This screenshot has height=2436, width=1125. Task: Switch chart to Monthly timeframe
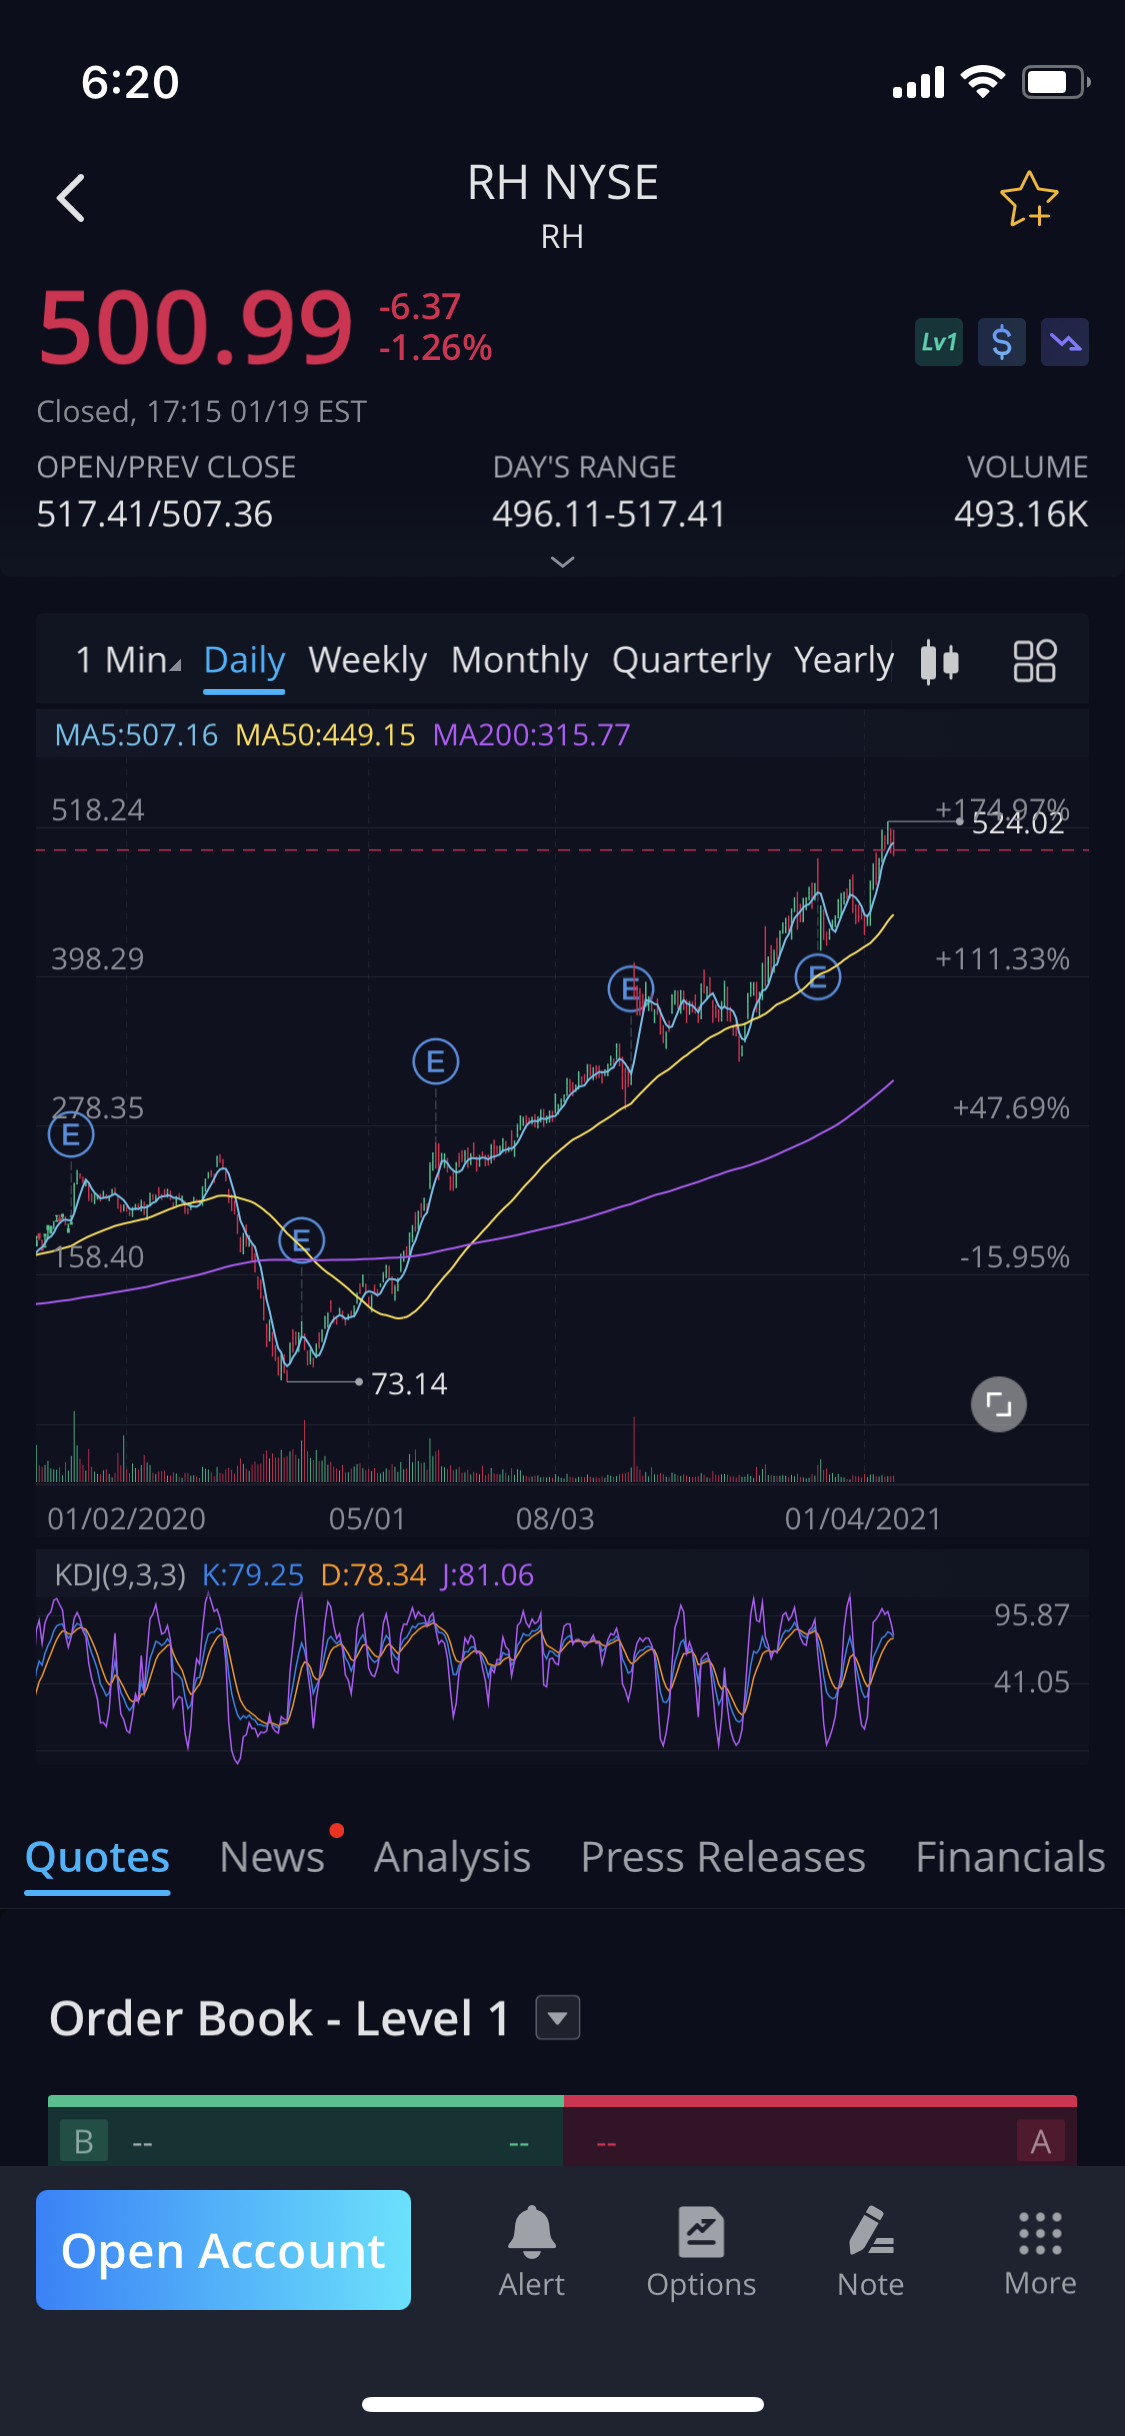coord(519,661)
